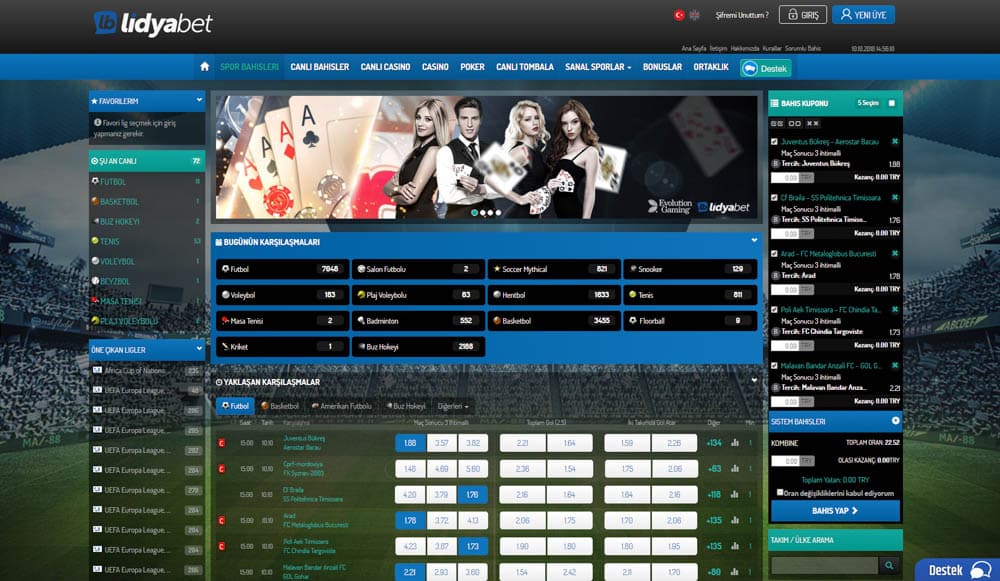
Task: Open the Sistem Bahisleri plus icon
Action: [895, 421]
